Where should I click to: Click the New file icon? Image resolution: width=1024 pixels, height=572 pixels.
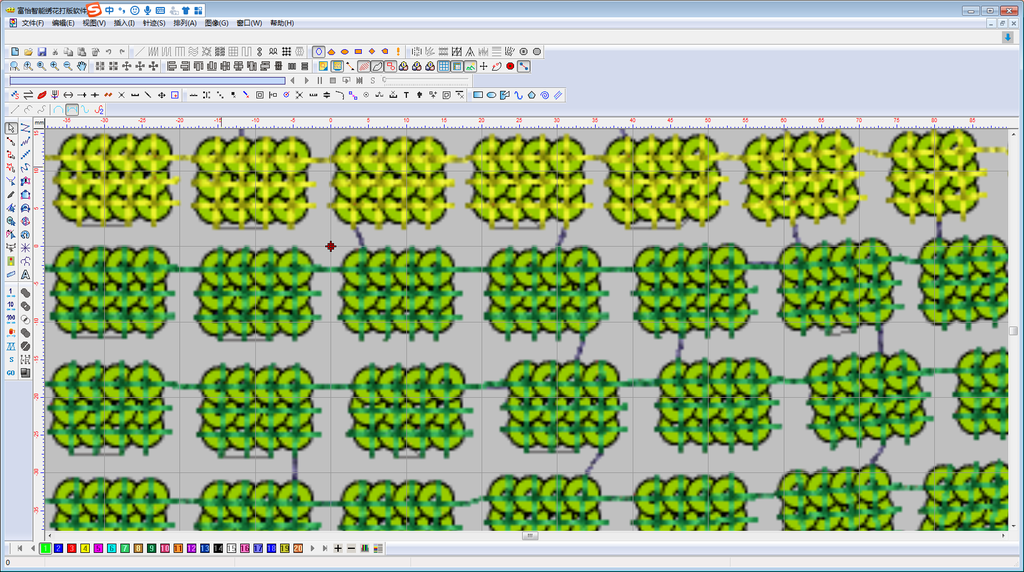tap(15, 51)
